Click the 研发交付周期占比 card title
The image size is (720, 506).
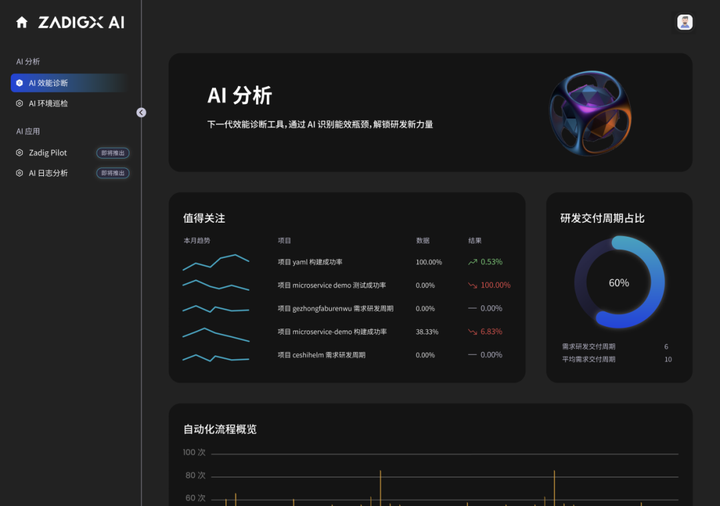602,218
